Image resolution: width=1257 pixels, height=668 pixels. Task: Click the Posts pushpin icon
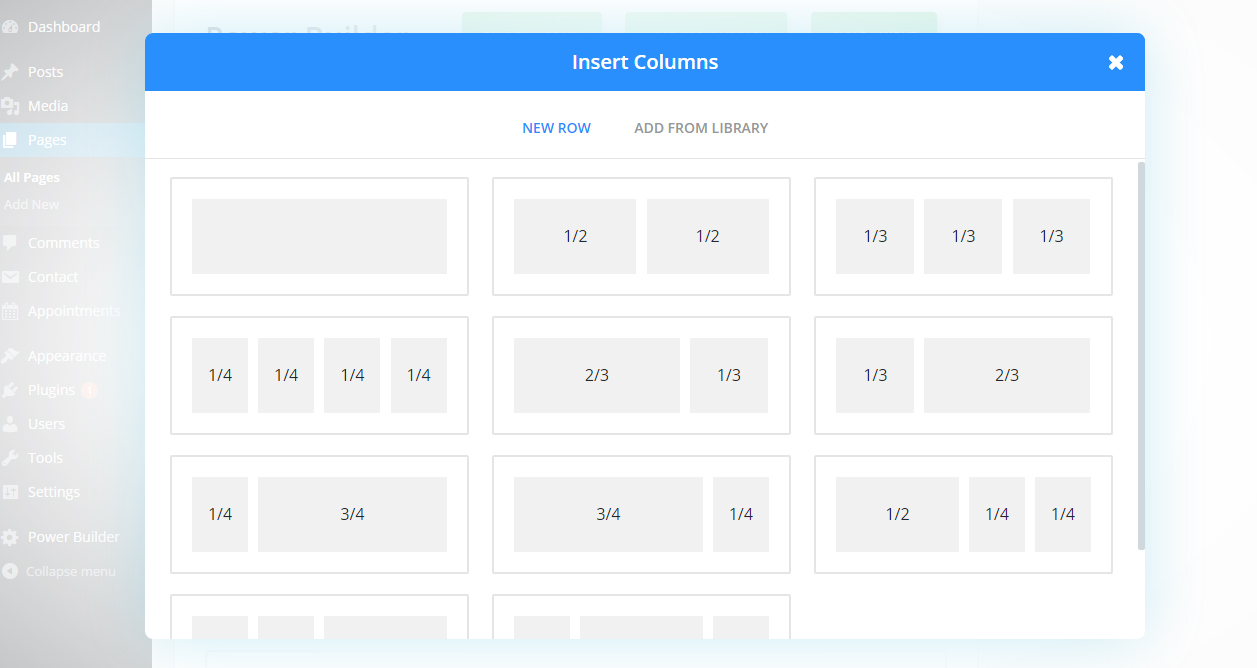click(x=10, y=72)
